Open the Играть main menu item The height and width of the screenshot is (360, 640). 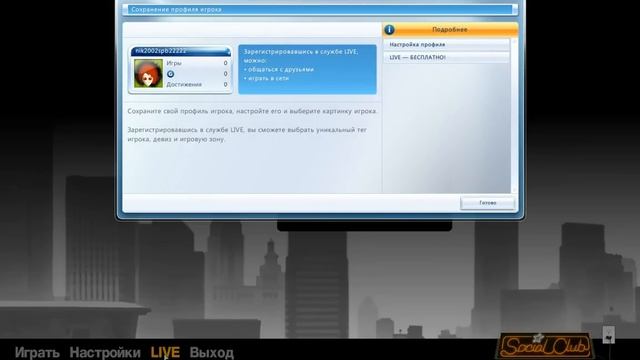(37, 352)
